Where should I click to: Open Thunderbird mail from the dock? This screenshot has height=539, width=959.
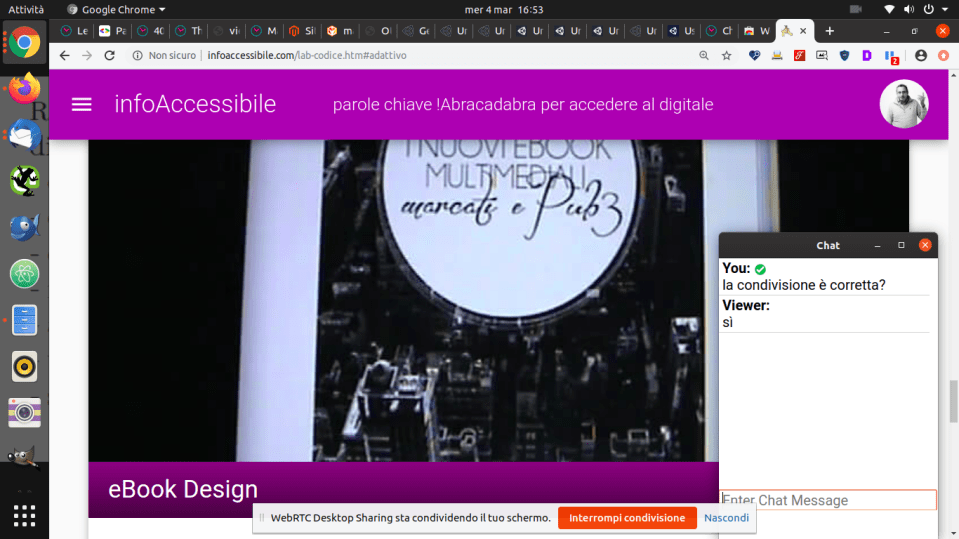coord(24,135)
